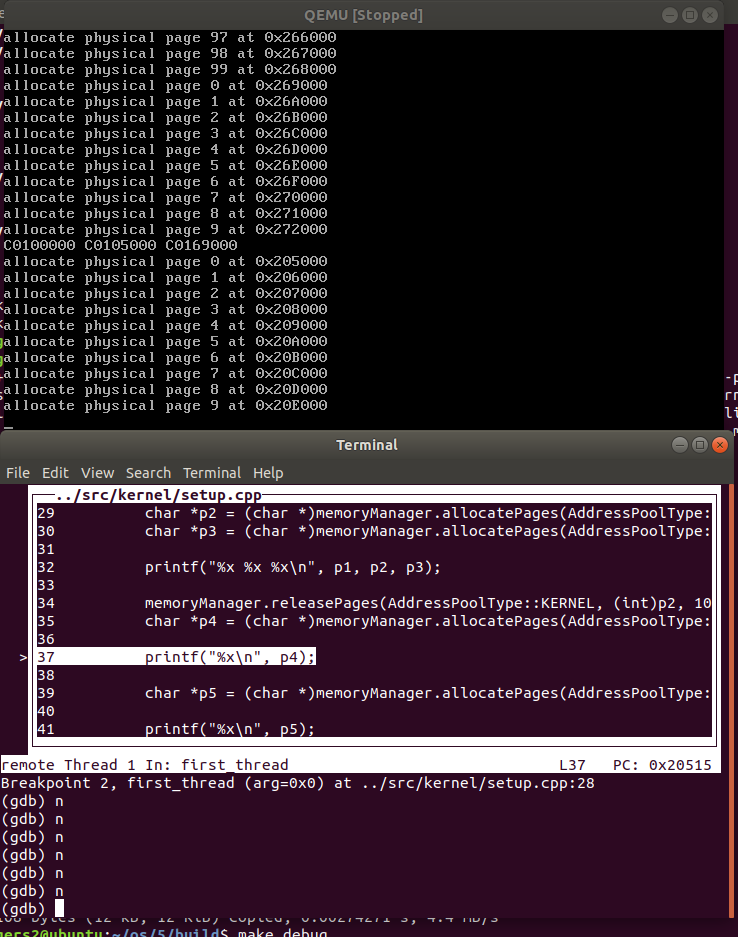Click the C0100000 C0105000 C0169000 output line
This screenshot has height=937, width=738.
click(x=120, y=245)
